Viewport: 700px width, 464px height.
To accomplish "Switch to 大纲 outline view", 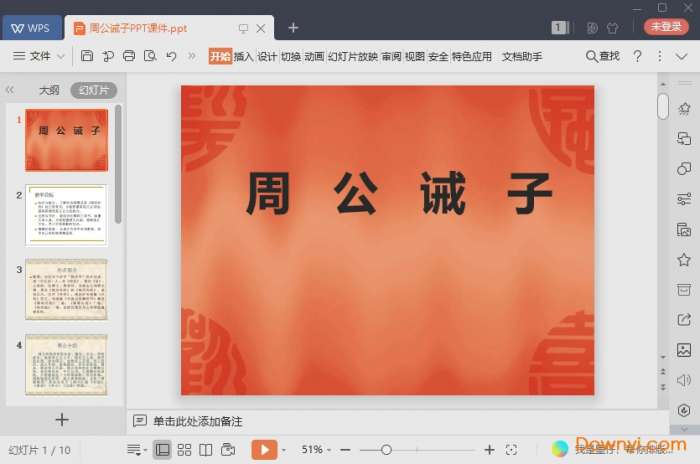I will 49,90.
